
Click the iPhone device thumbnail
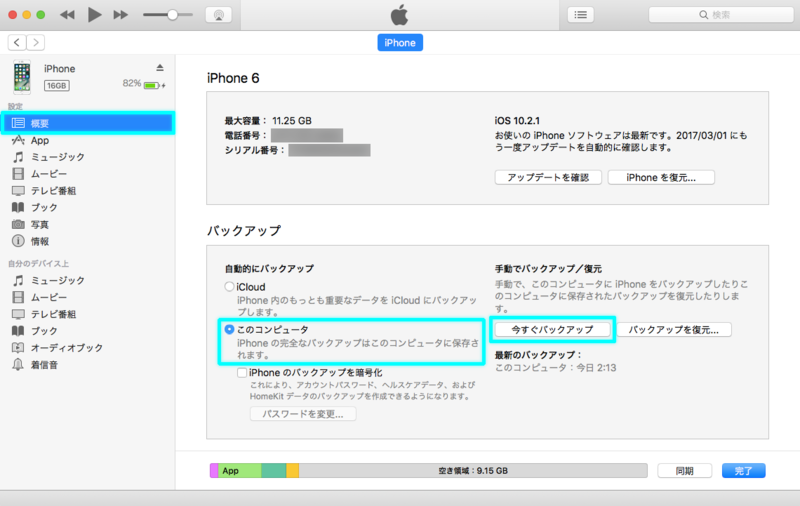22,77
